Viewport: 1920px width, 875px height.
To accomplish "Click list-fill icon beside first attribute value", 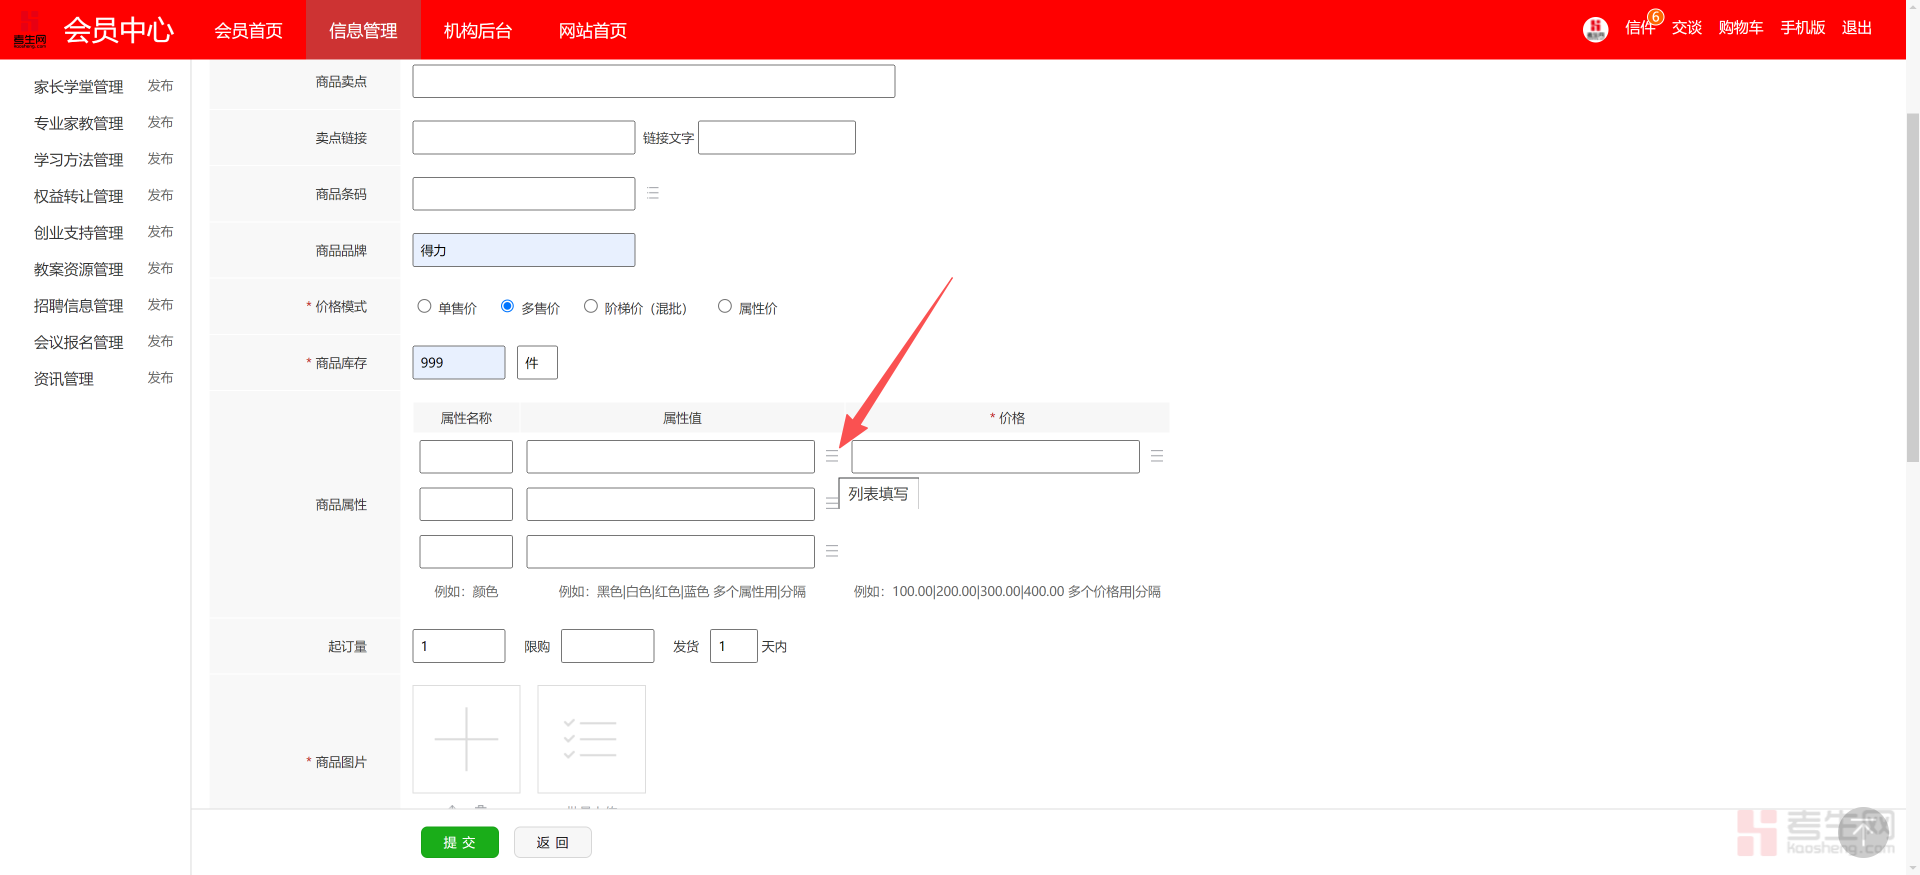I will click(831, 456).
